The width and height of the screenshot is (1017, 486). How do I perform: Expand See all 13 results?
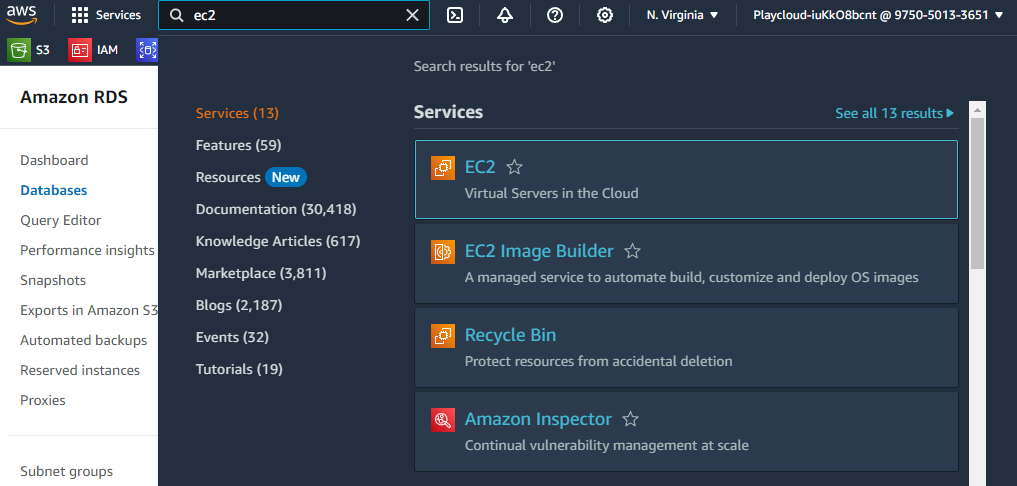(894, 113)
